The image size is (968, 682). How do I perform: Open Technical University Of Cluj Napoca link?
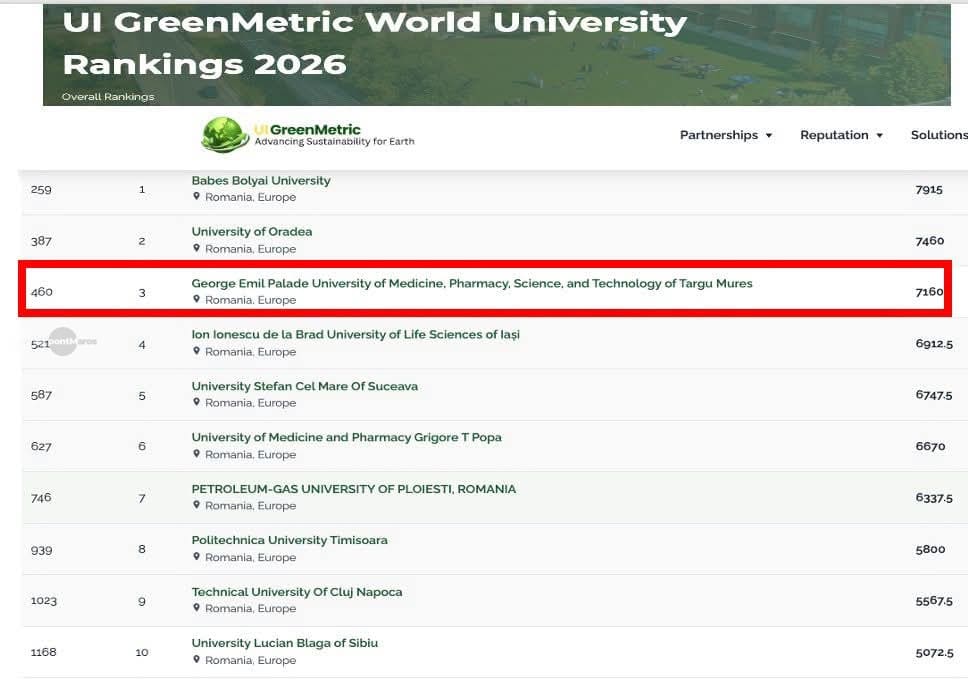tap(296, 592)
